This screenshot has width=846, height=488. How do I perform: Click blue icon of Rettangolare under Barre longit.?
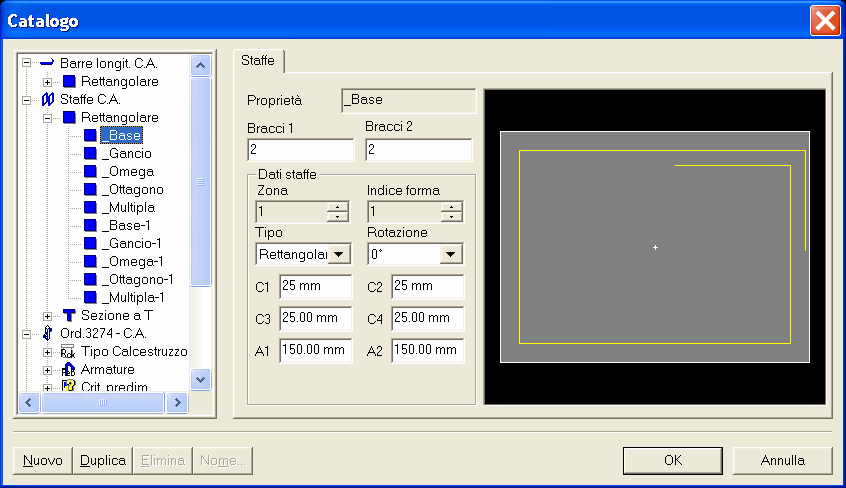pyautogui.click(x=69, y=82)
